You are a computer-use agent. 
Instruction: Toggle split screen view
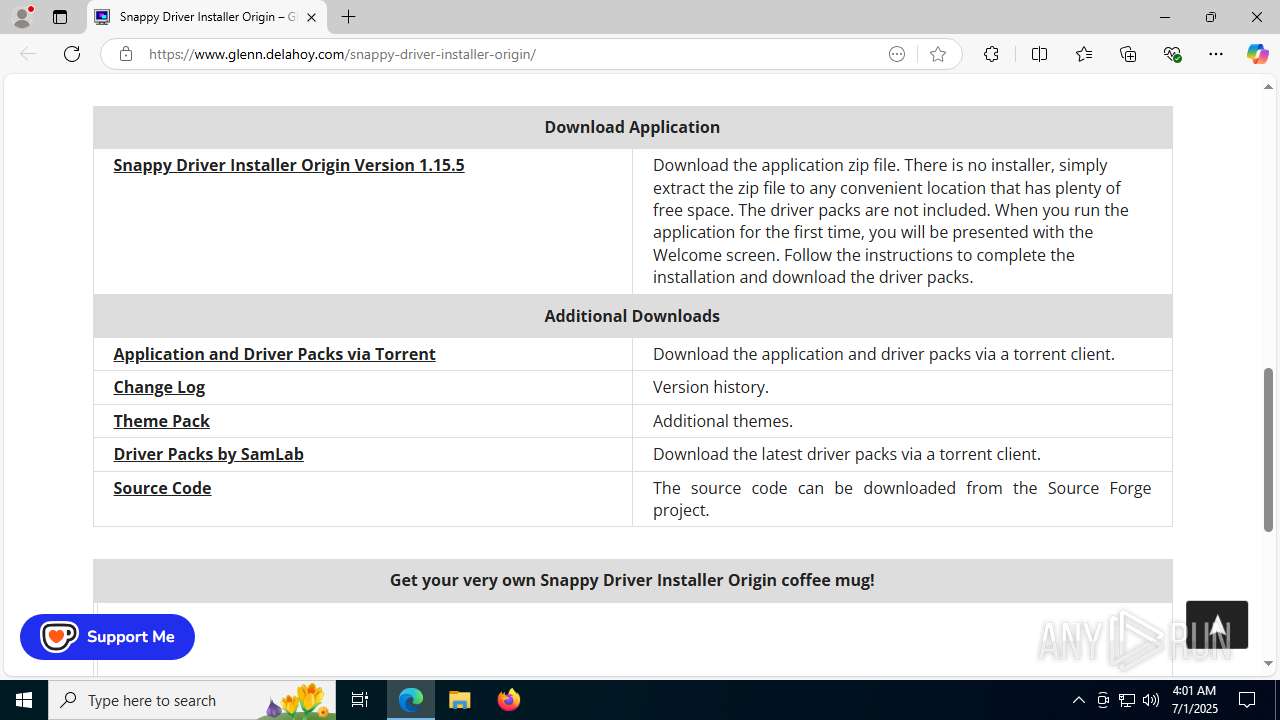click(1039, 54)
